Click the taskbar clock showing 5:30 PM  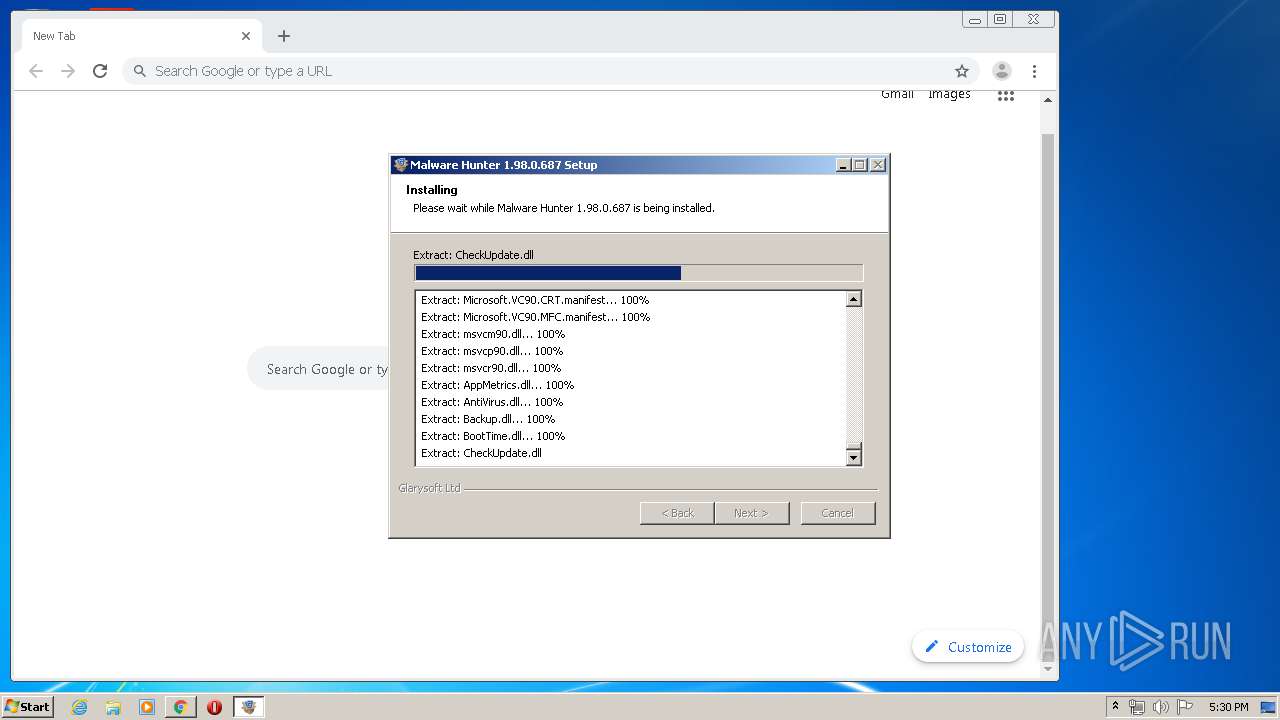pyautogui.click(x=1228, y=707)
